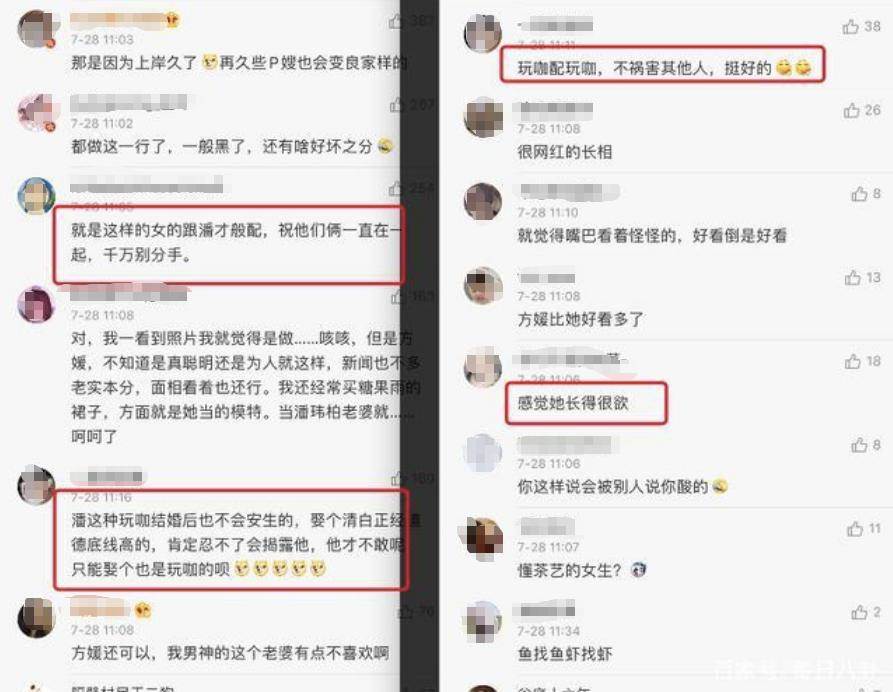This screenshot has height=692, width=893.
Task: Like the '鱼找鱼虾找虾' comment
Action: tap(859, 612)
